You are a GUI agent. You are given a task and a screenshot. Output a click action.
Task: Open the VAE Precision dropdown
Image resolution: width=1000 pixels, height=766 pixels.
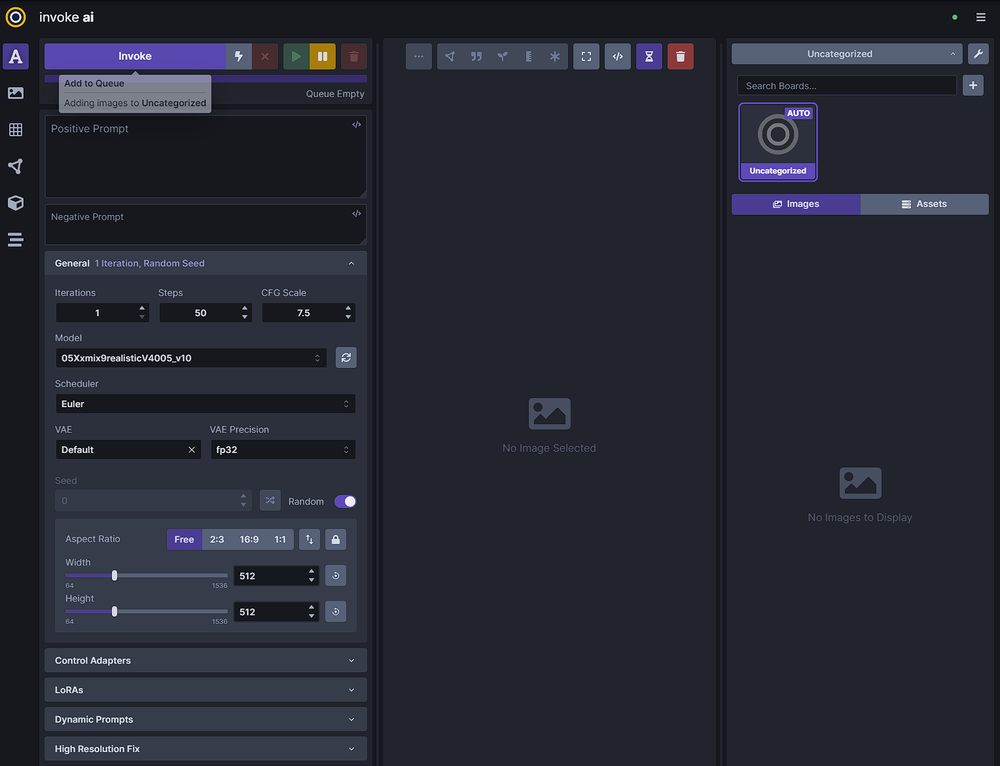click(x=283, y=449)
